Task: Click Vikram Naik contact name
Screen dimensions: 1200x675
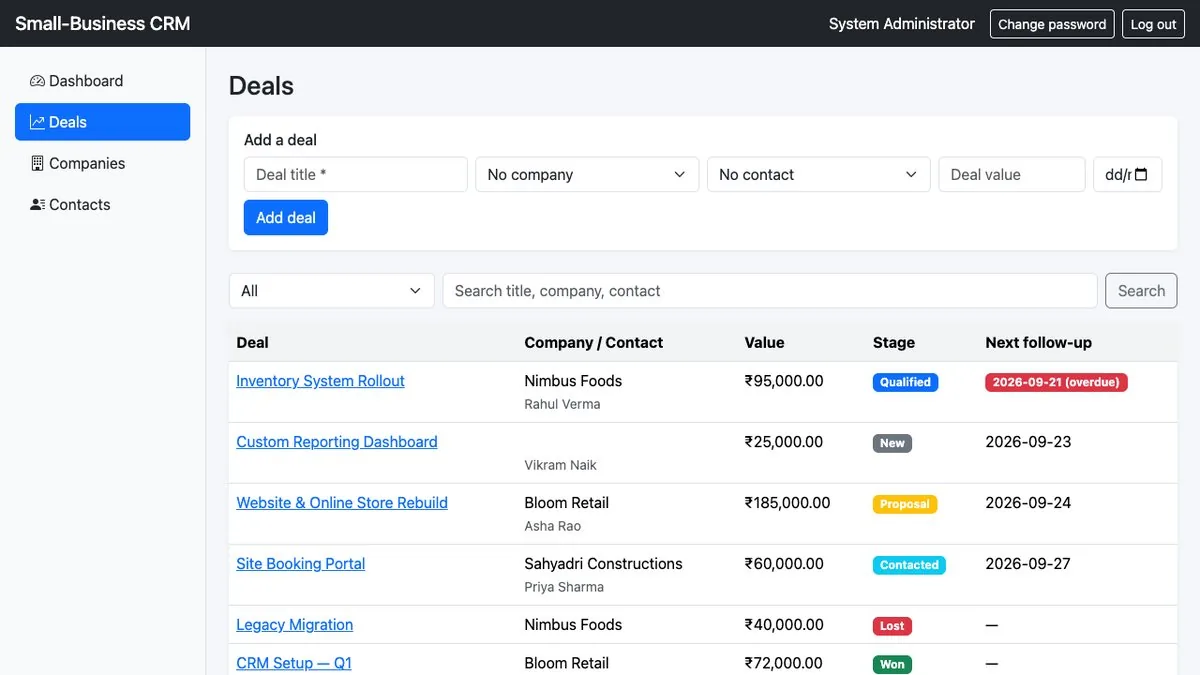Action: [x=560, y=466]
